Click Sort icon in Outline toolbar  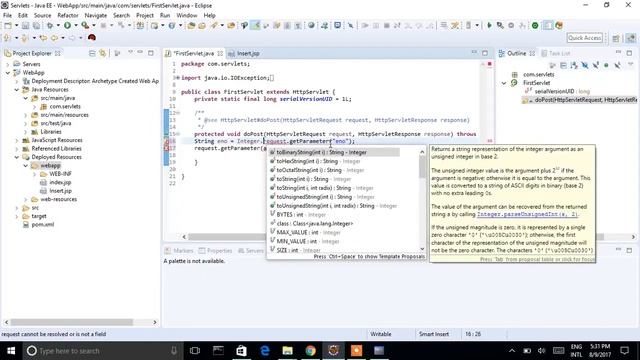tap(574, 65)
